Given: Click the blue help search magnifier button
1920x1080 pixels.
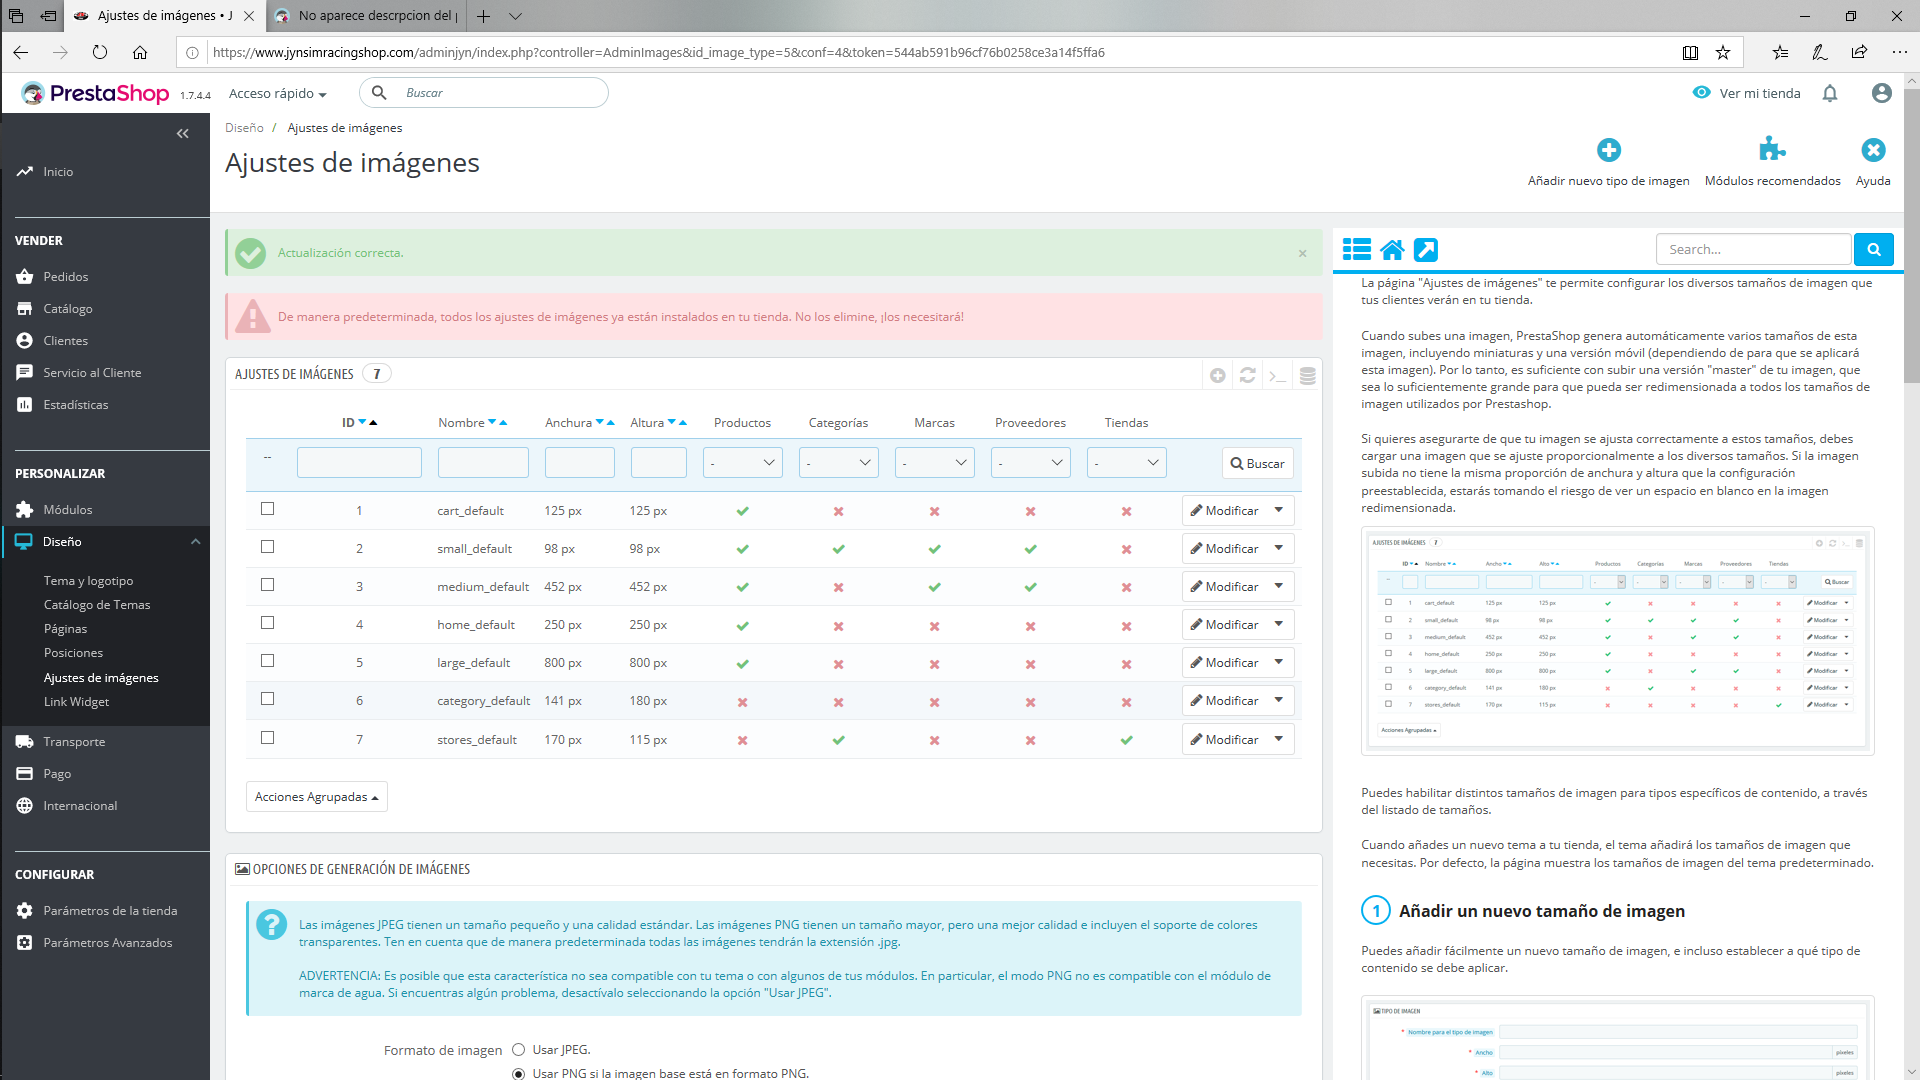Looking at the screenshot, I should tap(1873, 250).
